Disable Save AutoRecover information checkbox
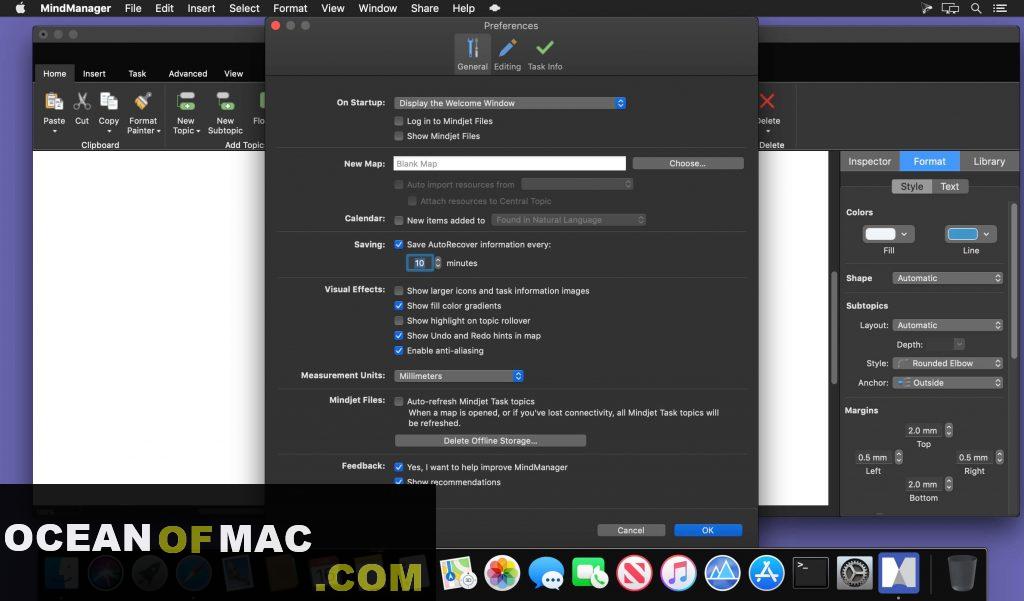1024x601 pixels. (399, 244)
